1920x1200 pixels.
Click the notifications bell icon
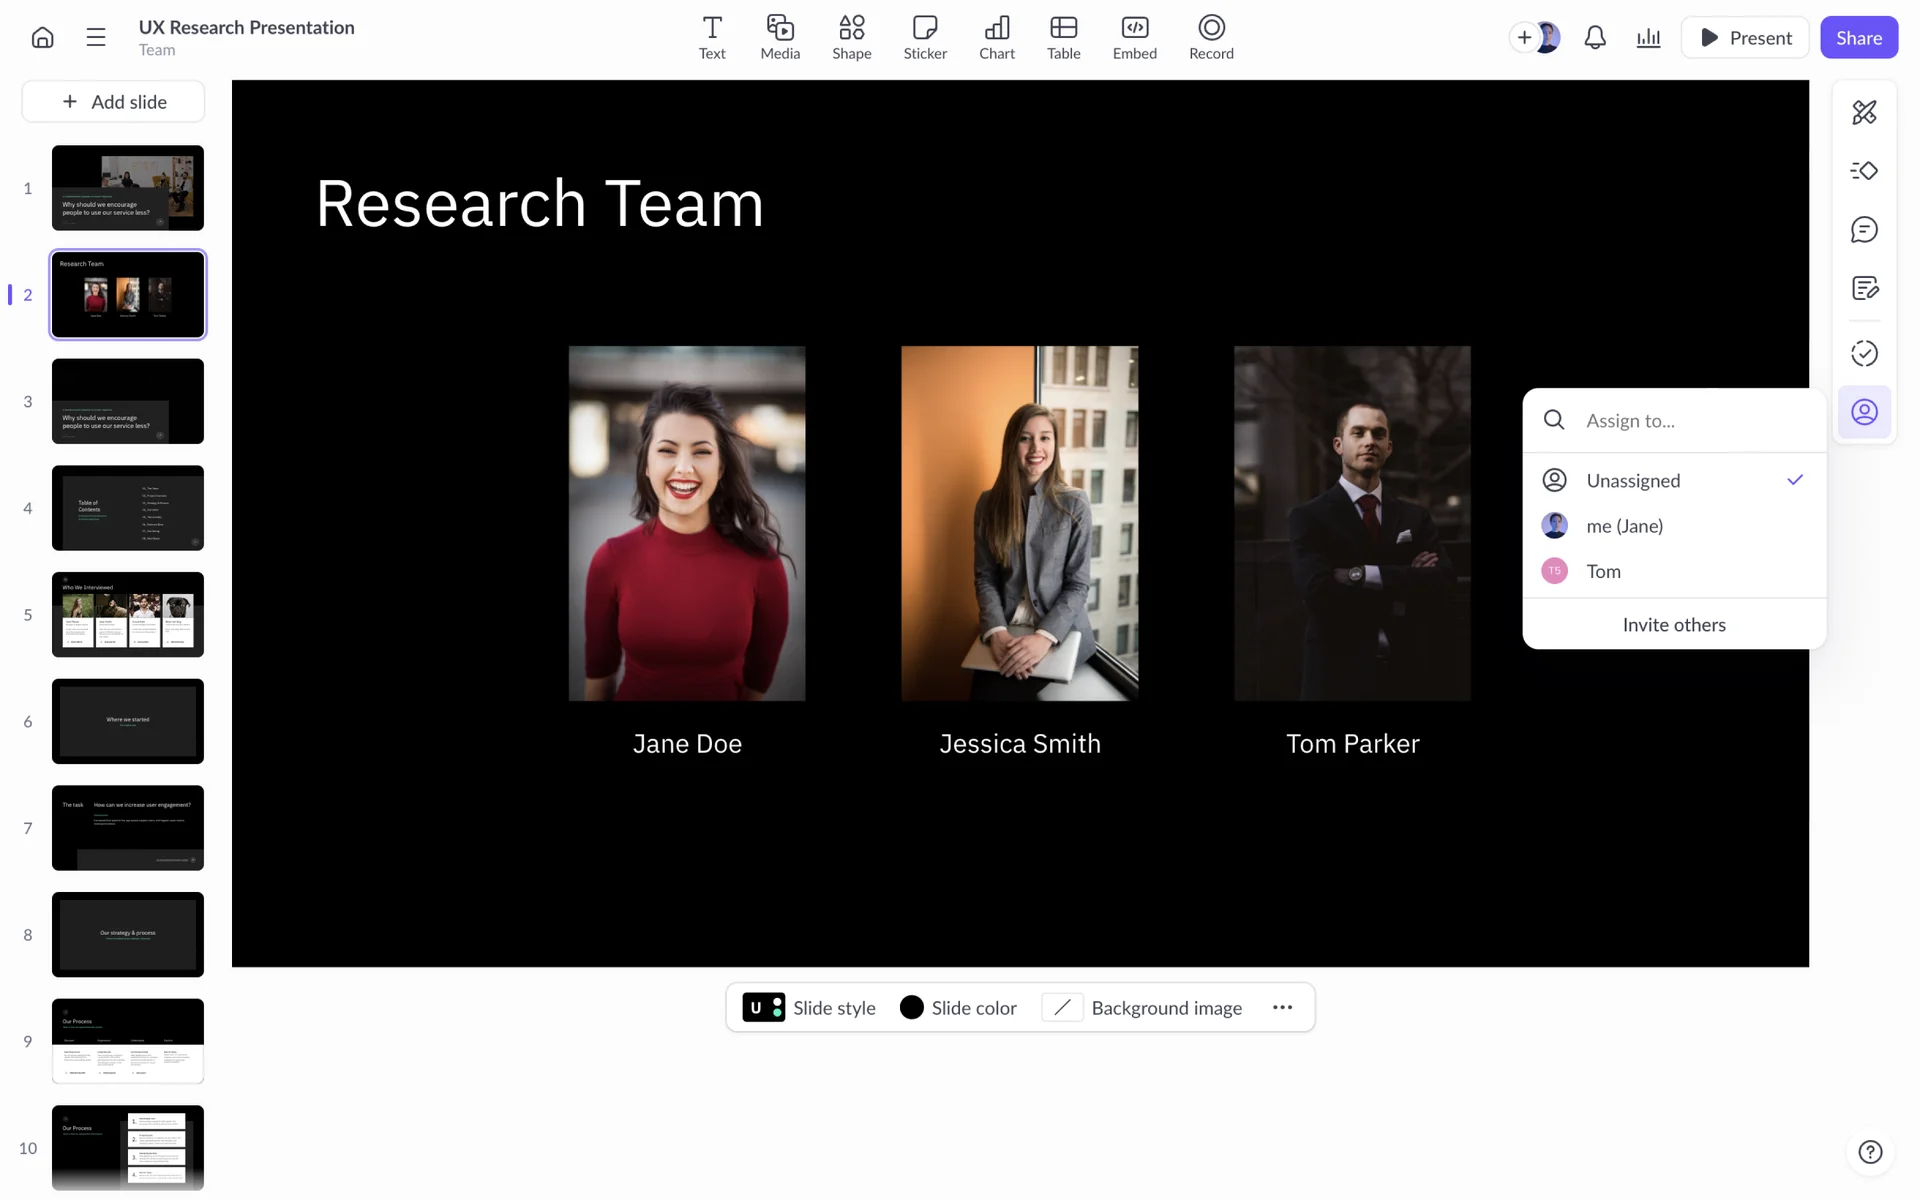[1595, 38]
